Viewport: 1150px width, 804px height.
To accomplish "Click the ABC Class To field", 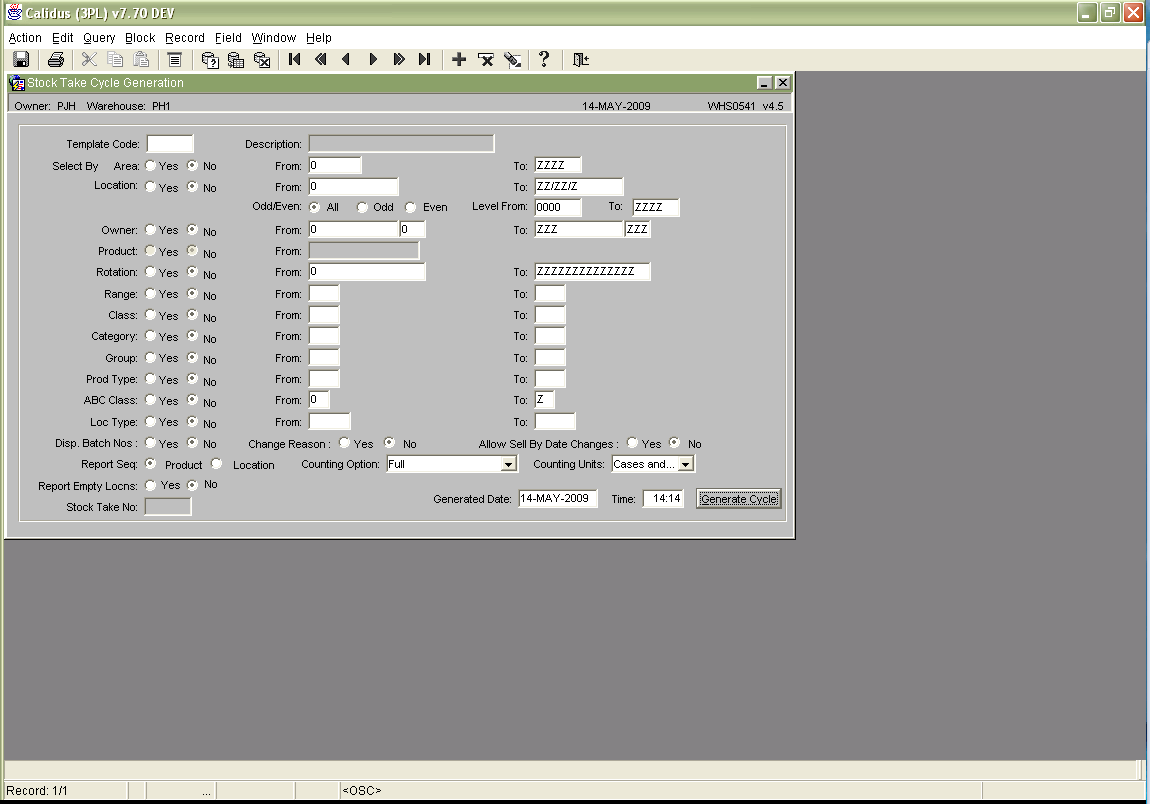I will click(x=544, y=400).
